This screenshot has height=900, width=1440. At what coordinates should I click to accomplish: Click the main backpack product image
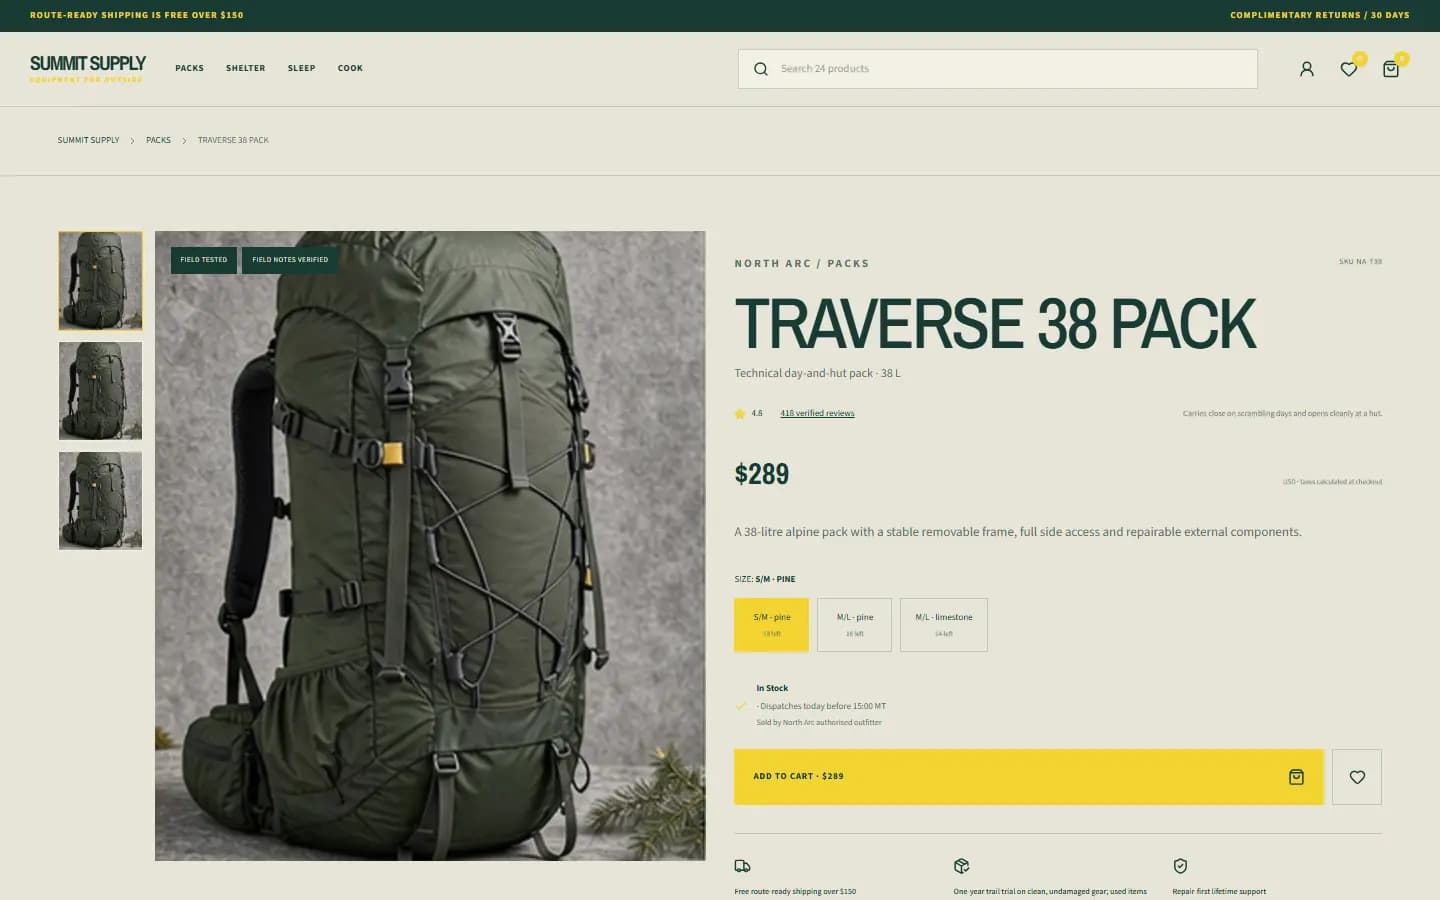430,546
